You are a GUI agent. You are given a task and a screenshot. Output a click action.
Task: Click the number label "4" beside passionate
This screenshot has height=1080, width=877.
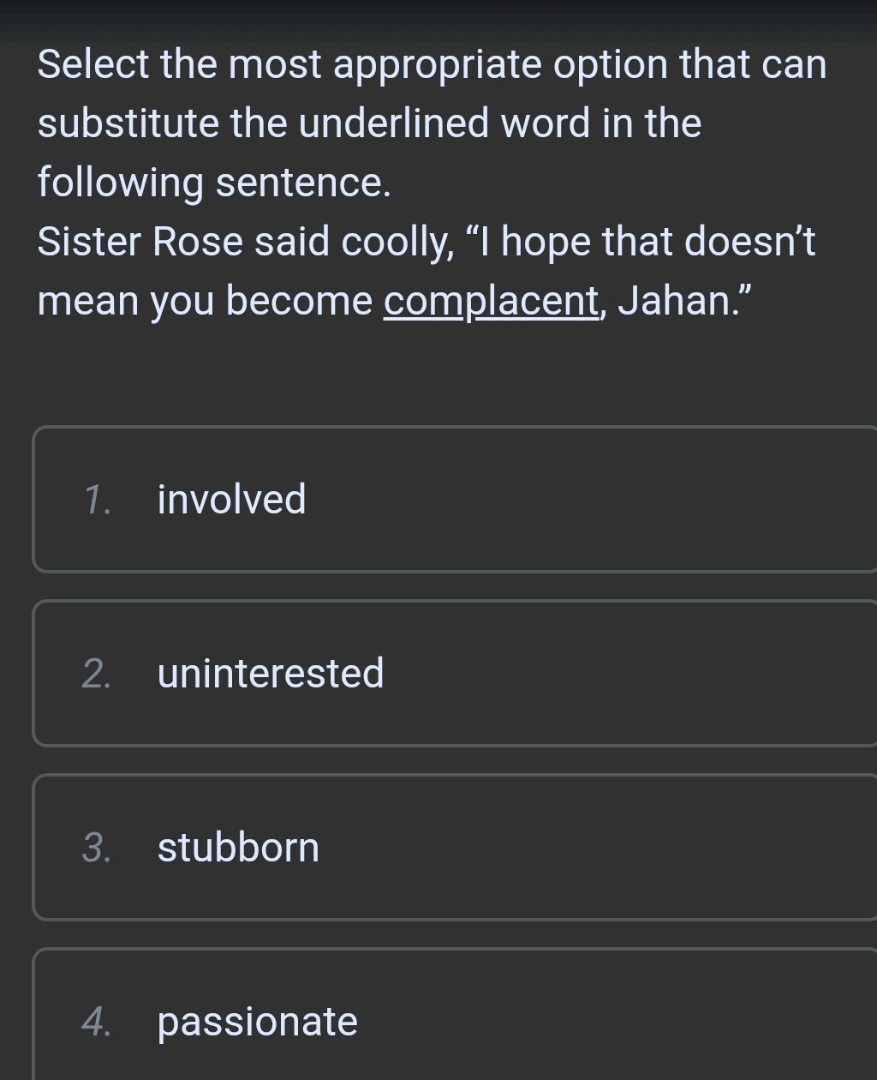click(x=93, y=1021)
